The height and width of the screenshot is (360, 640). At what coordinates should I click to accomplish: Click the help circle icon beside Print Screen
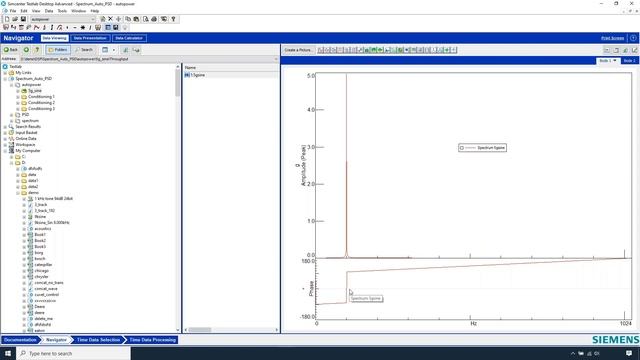click(x=633, y=38)
